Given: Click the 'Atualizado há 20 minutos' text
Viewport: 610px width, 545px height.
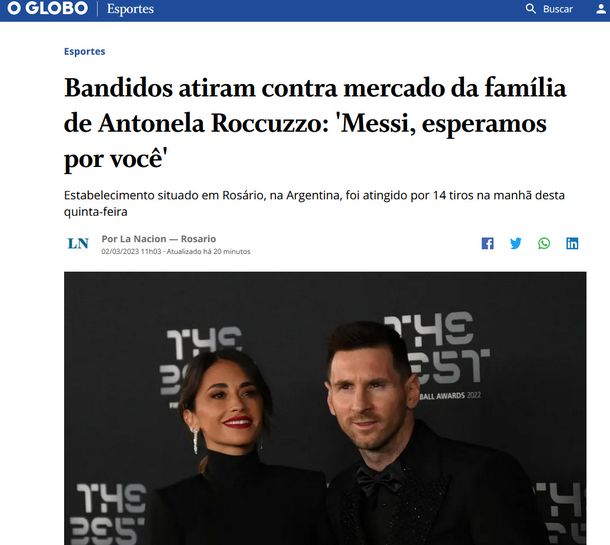Looking at the screenshot, I should tap(209, 252).
